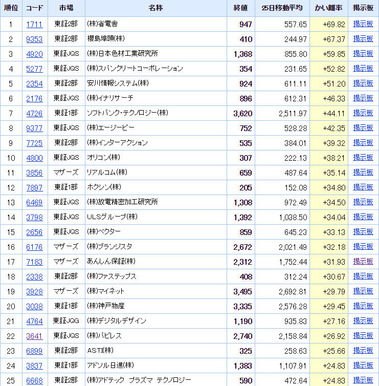Screen dimensions: 379x386
Task: Open 掲示板 link for code 2176
Action: point(363,98)
